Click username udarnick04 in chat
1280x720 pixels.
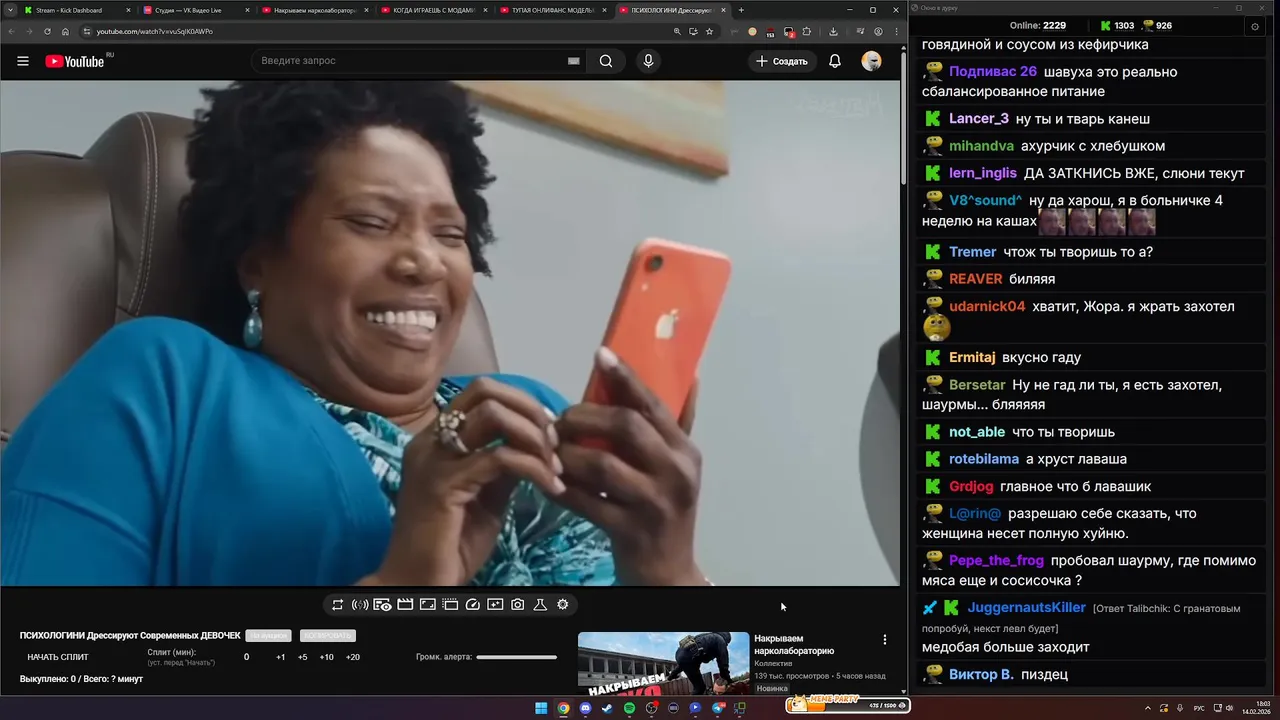click(987, 307)
